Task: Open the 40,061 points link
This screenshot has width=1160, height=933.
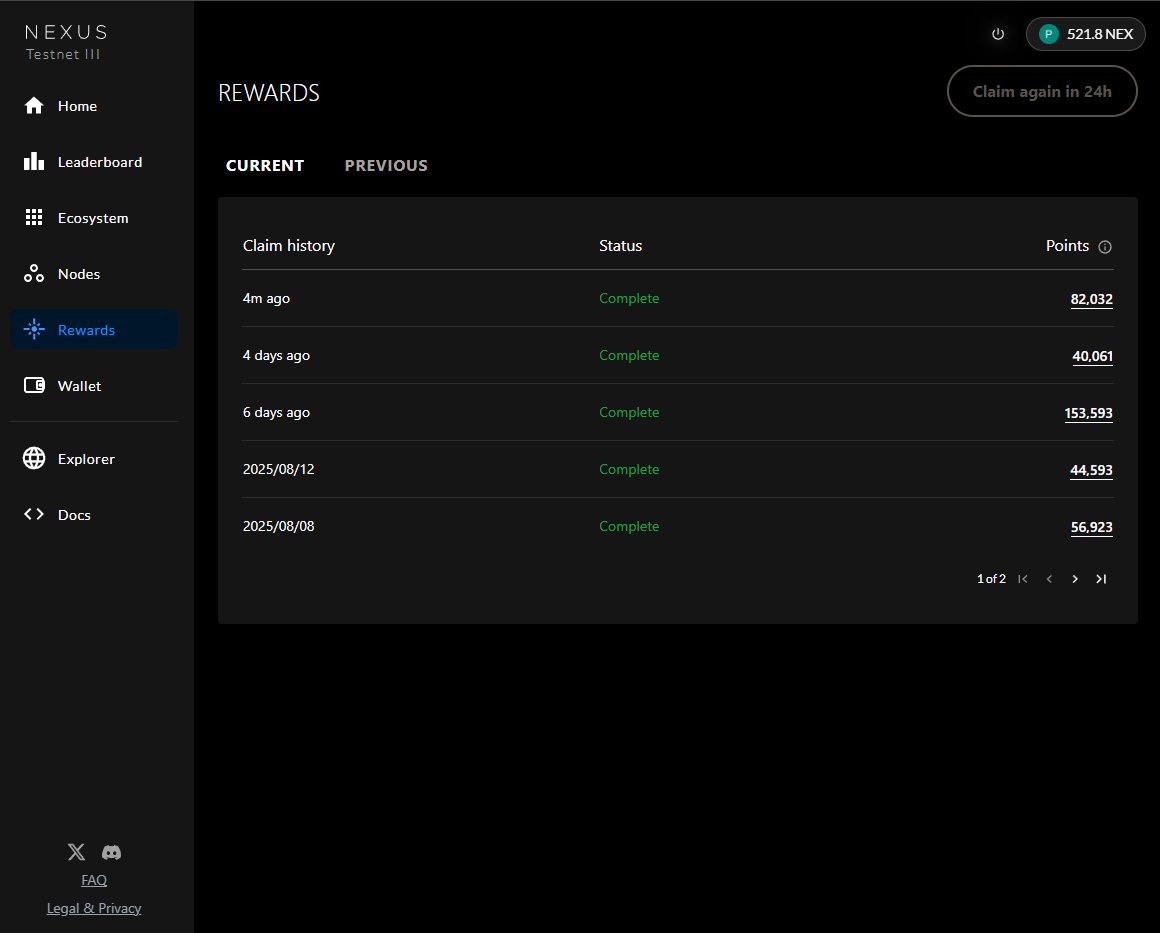Action: point(1092,356)
